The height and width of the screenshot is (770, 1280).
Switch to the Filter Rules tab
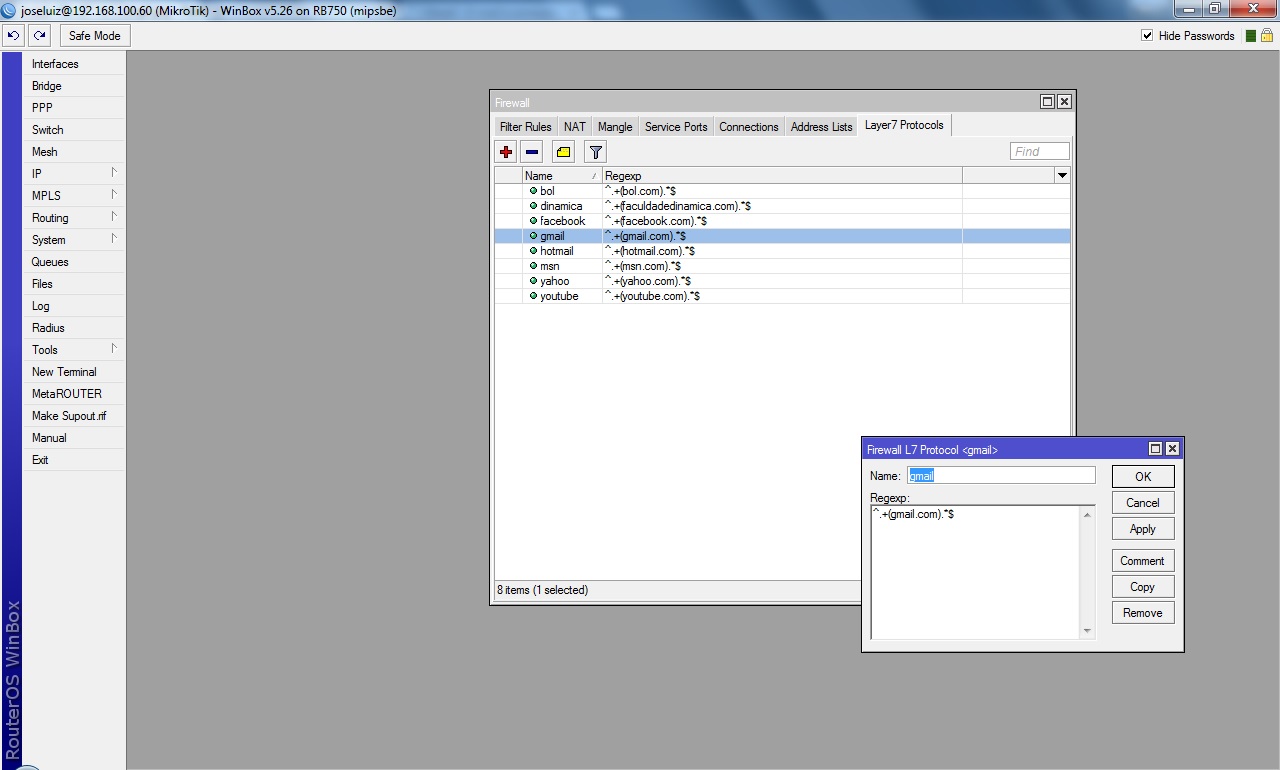(526, 127)
